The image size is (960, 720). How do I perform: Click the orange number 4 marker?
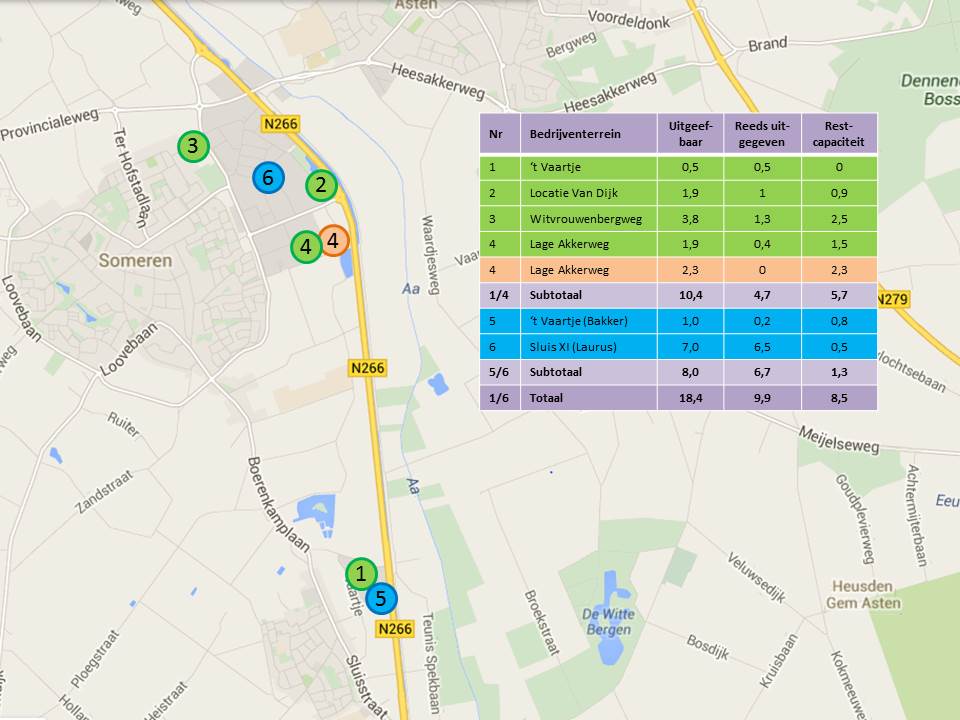333,240
